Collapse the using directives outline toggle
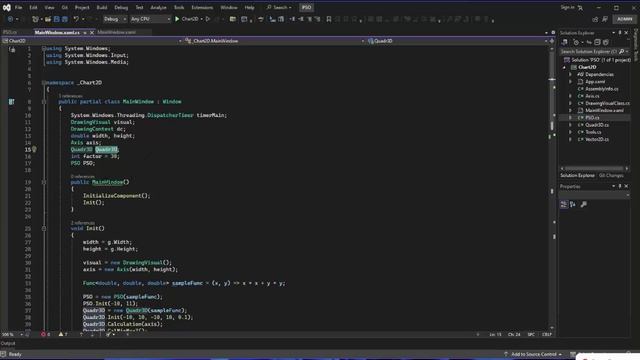The image size is (640, 360). pos(44,49)
